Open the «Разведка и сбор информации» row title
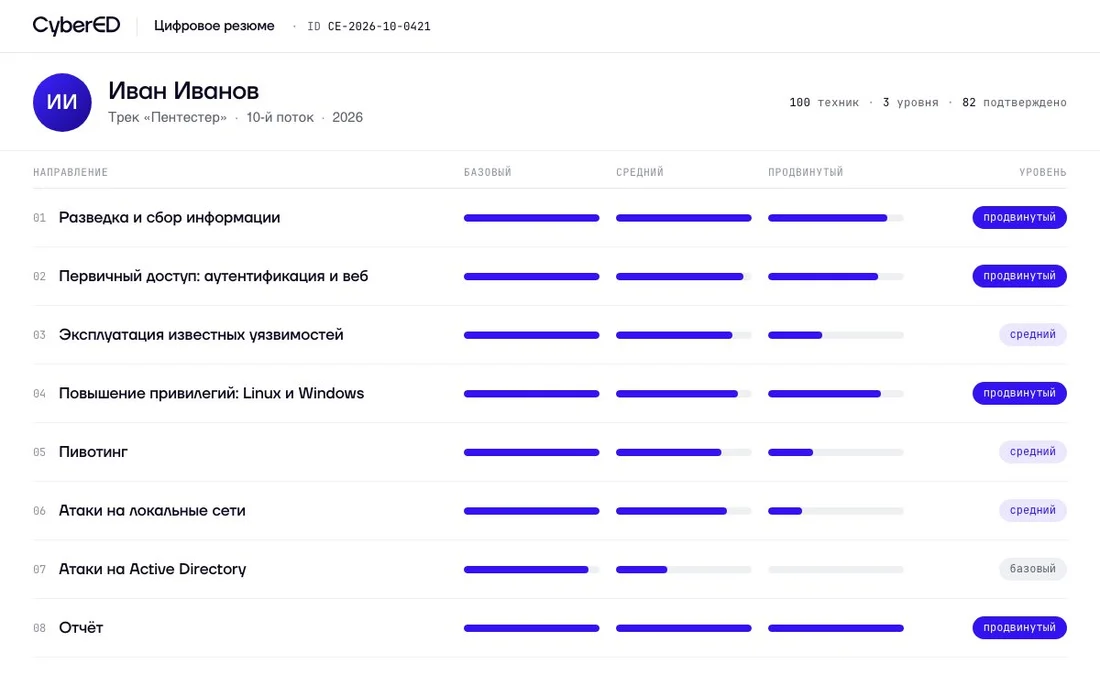The image size is (1100, 696). (x=170, y=218)
